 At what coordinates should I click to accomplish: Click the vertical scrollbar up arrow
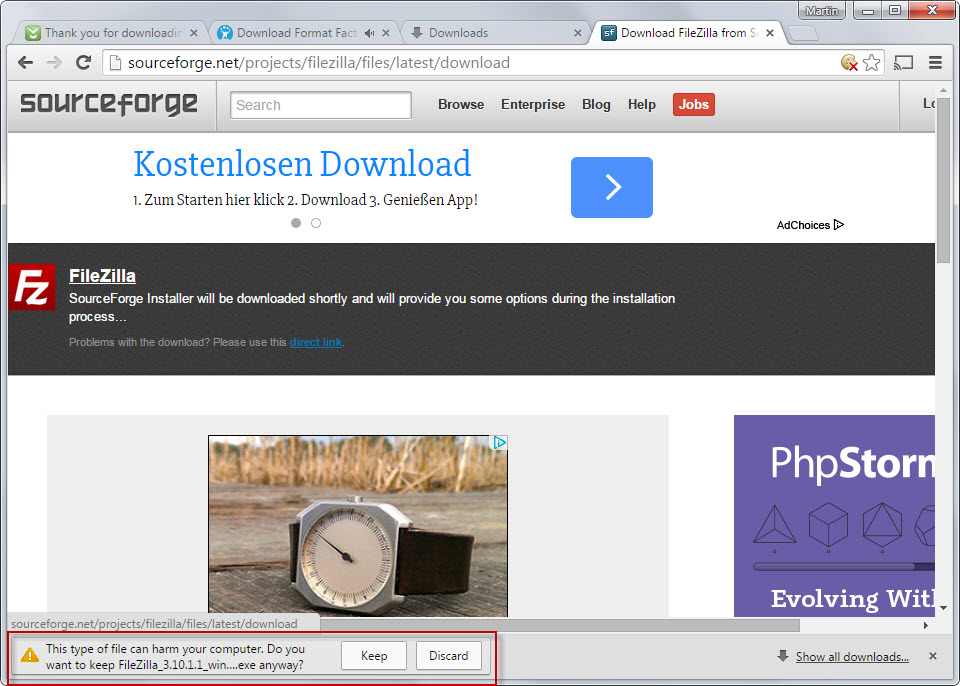click(x=943, y=90)
